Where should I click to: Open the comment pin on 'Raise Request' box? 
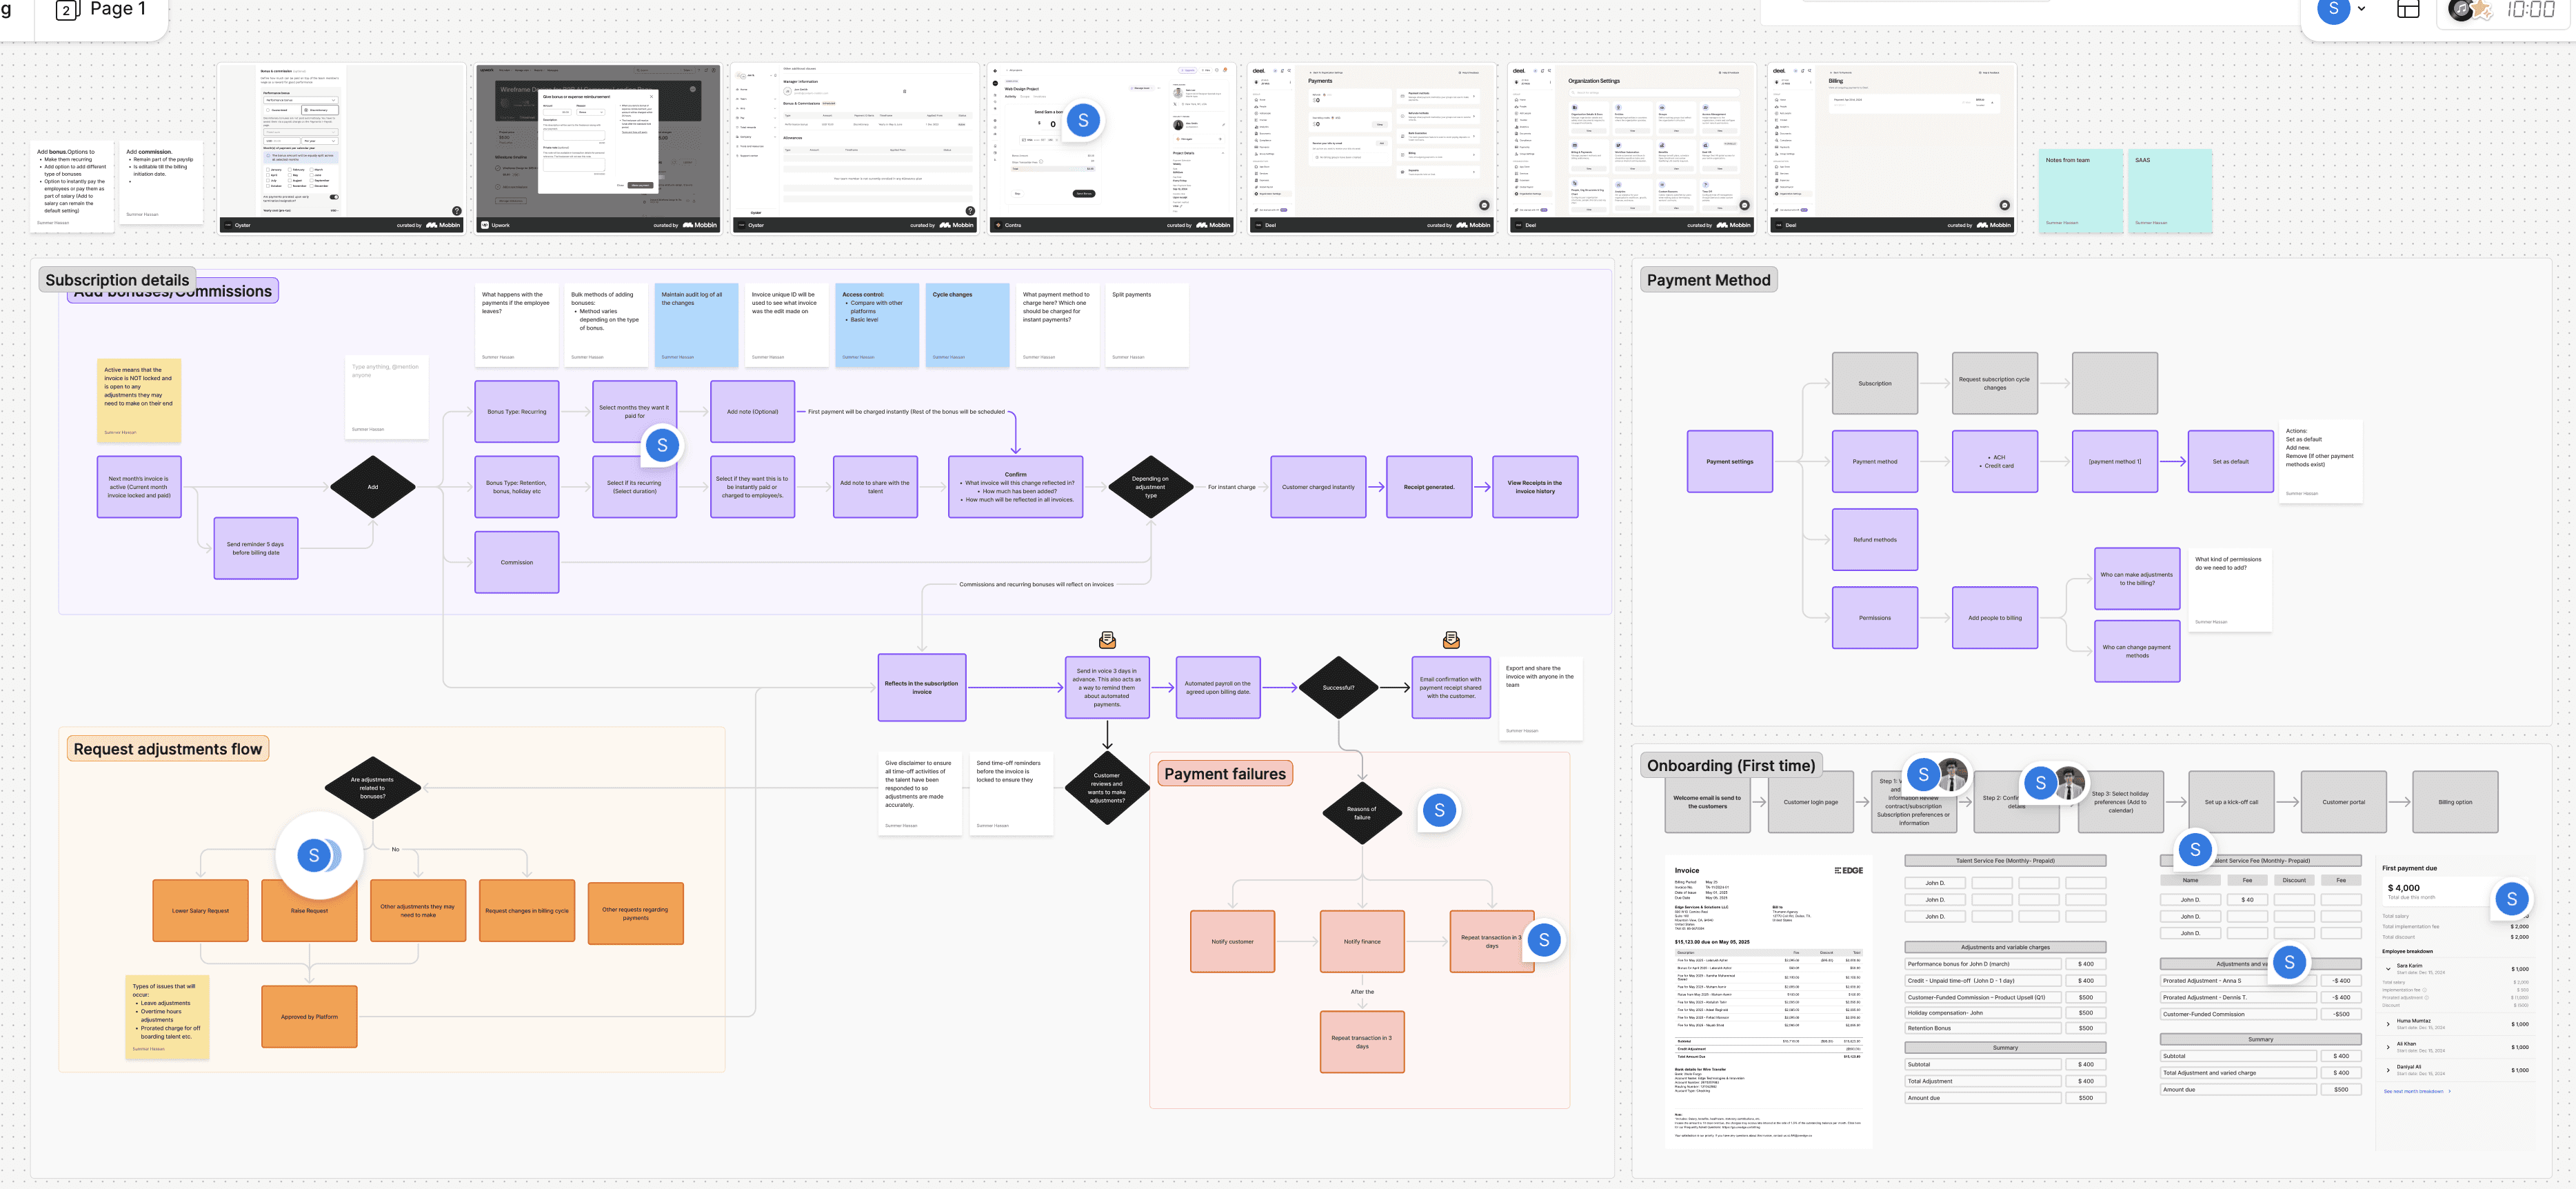tap(315, 855)
